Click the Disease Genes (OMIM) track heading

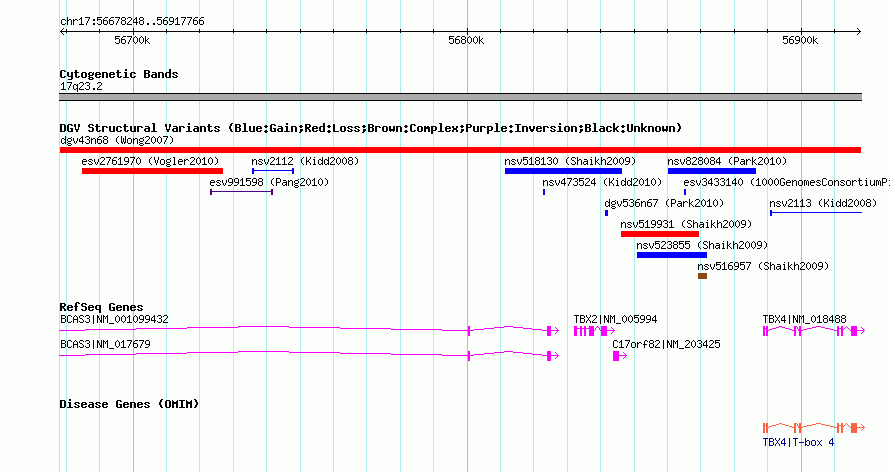click(x=129, y=404)
